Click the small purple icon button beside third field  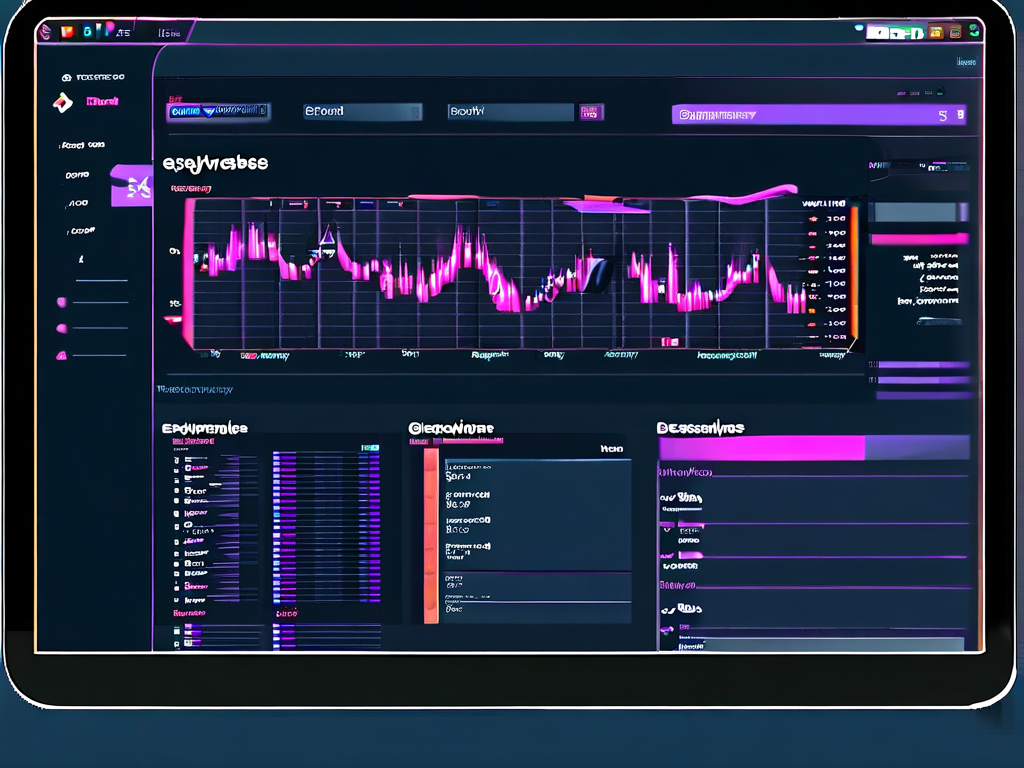click(x=590, y=112)
